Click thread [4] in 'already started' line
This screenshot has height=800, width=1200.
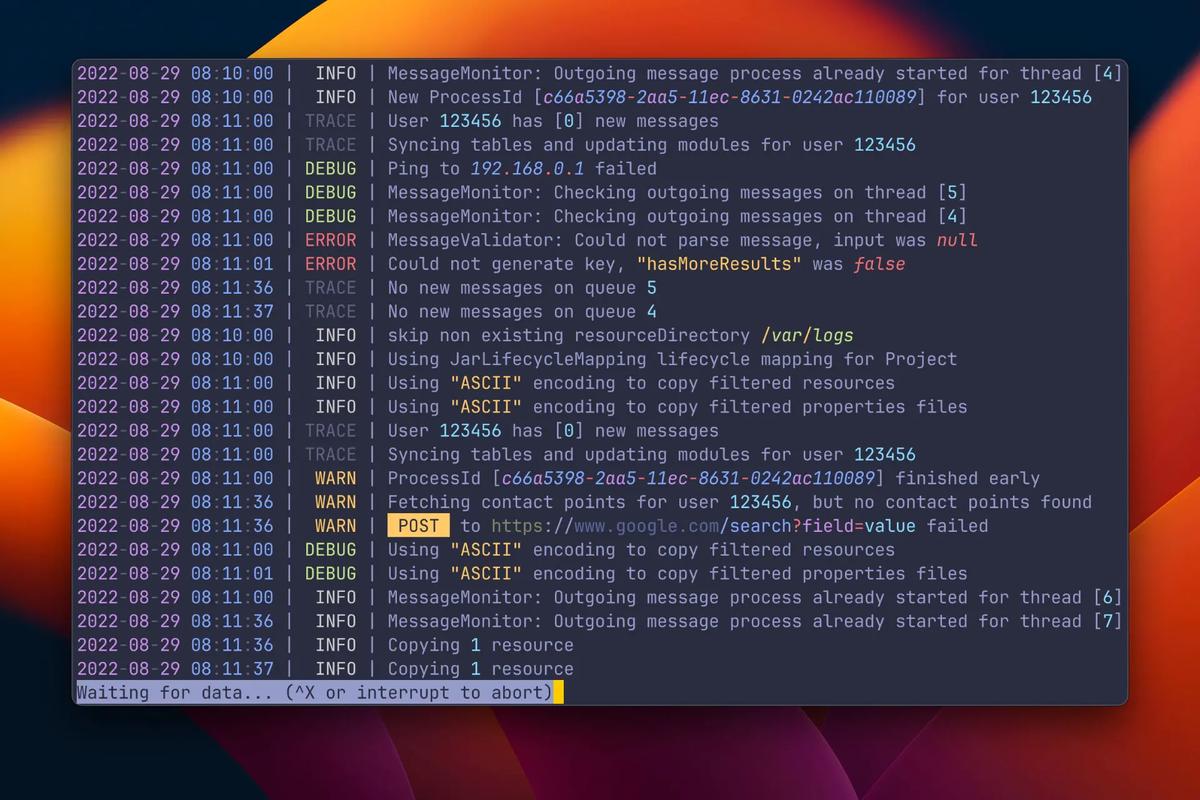pyautogui.click(x=1107, y=73)
